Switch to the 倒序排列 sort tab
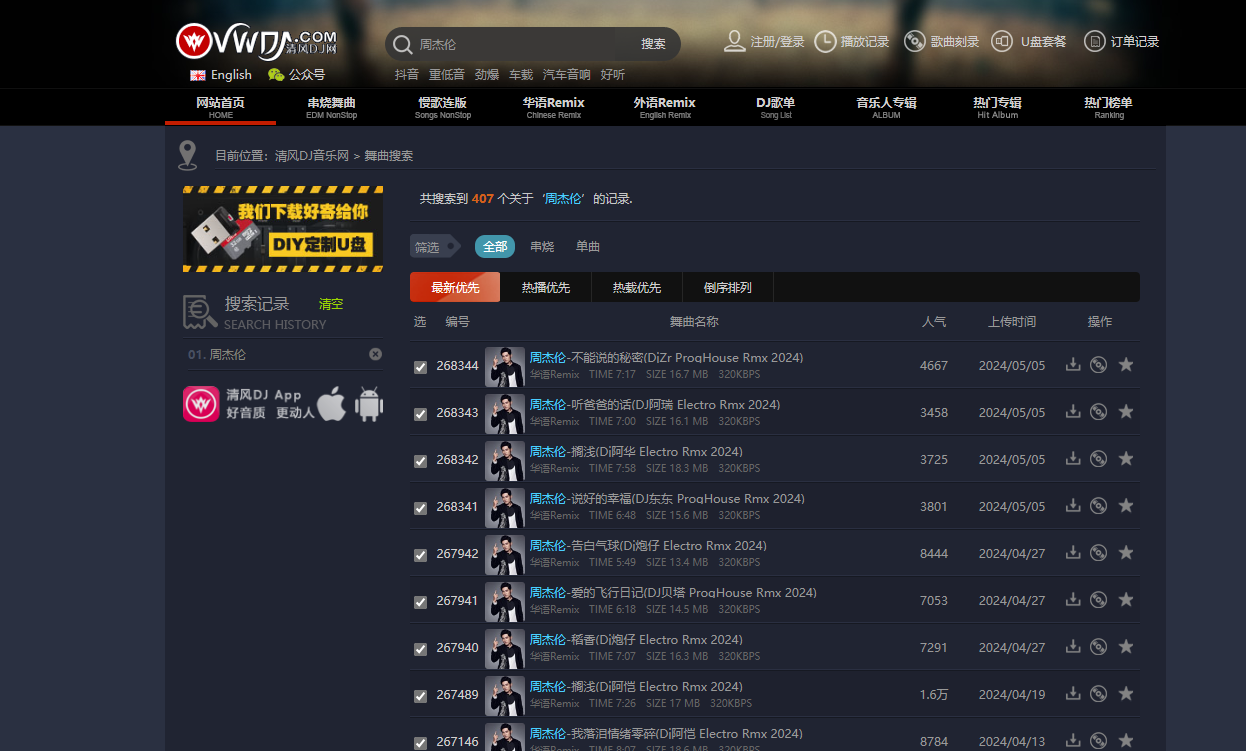This screenshot has height=751, width=1246. [728, 287]
